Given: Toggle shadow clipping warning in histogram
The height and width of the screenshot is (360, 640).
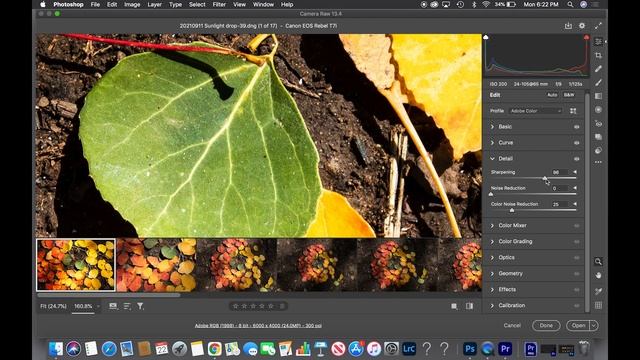Looking at the screenshot, I should (486, 37).
